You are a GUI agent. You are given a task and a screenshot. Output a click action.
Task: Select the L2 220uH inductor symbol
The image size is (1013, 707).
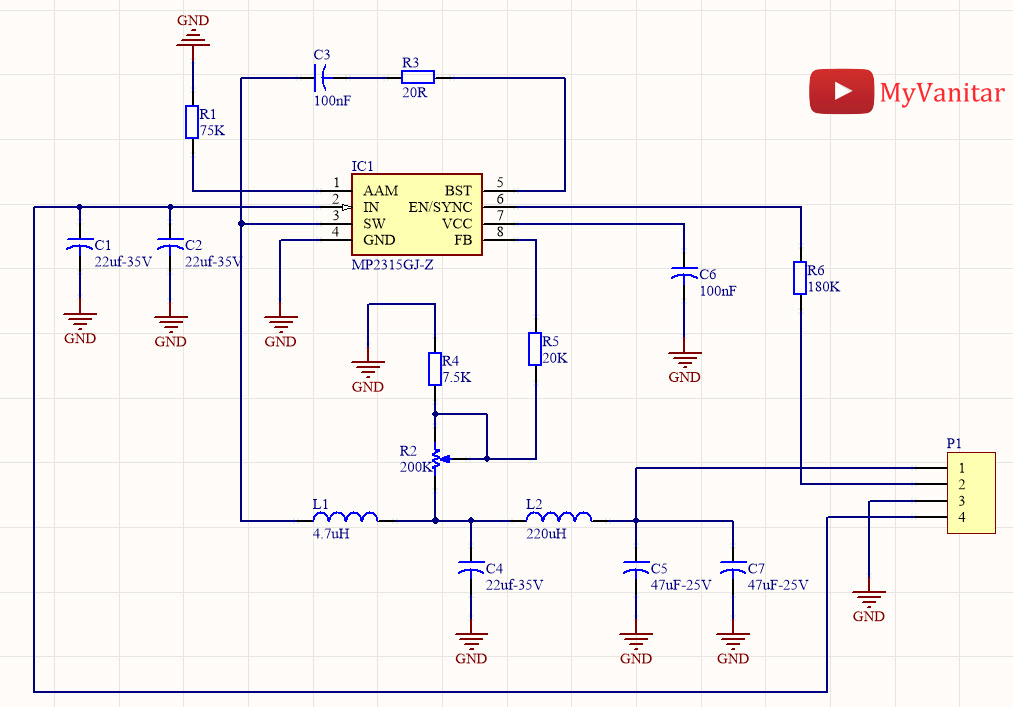[x=559, y=517]
